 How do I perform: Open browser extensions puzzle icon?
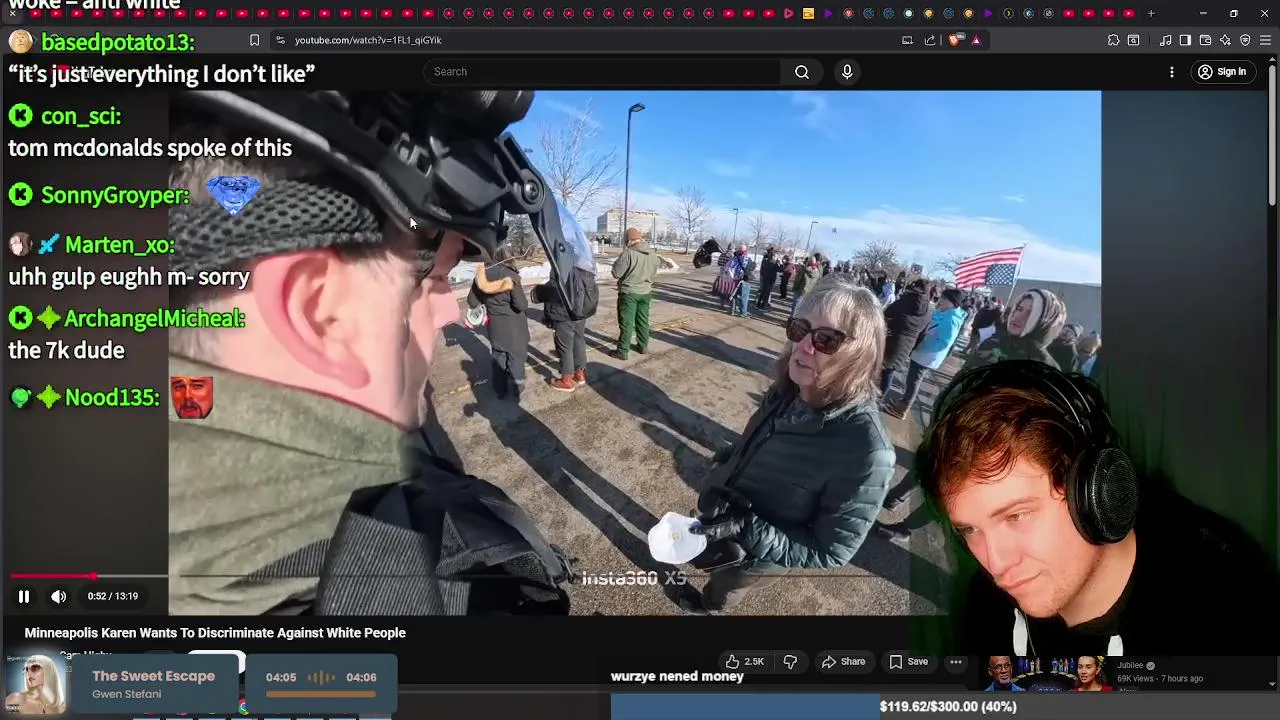[1113, 40]
